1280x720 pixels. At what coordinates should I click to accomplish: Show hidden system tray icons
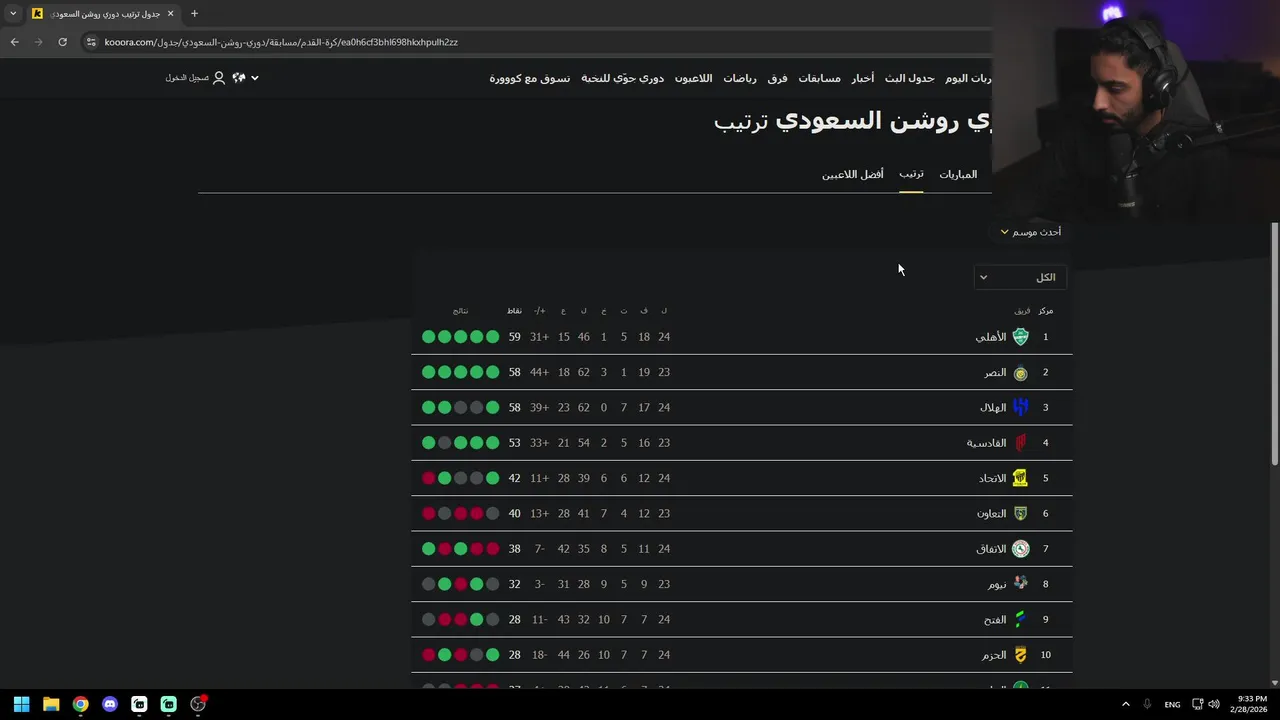click(1125, 704)
